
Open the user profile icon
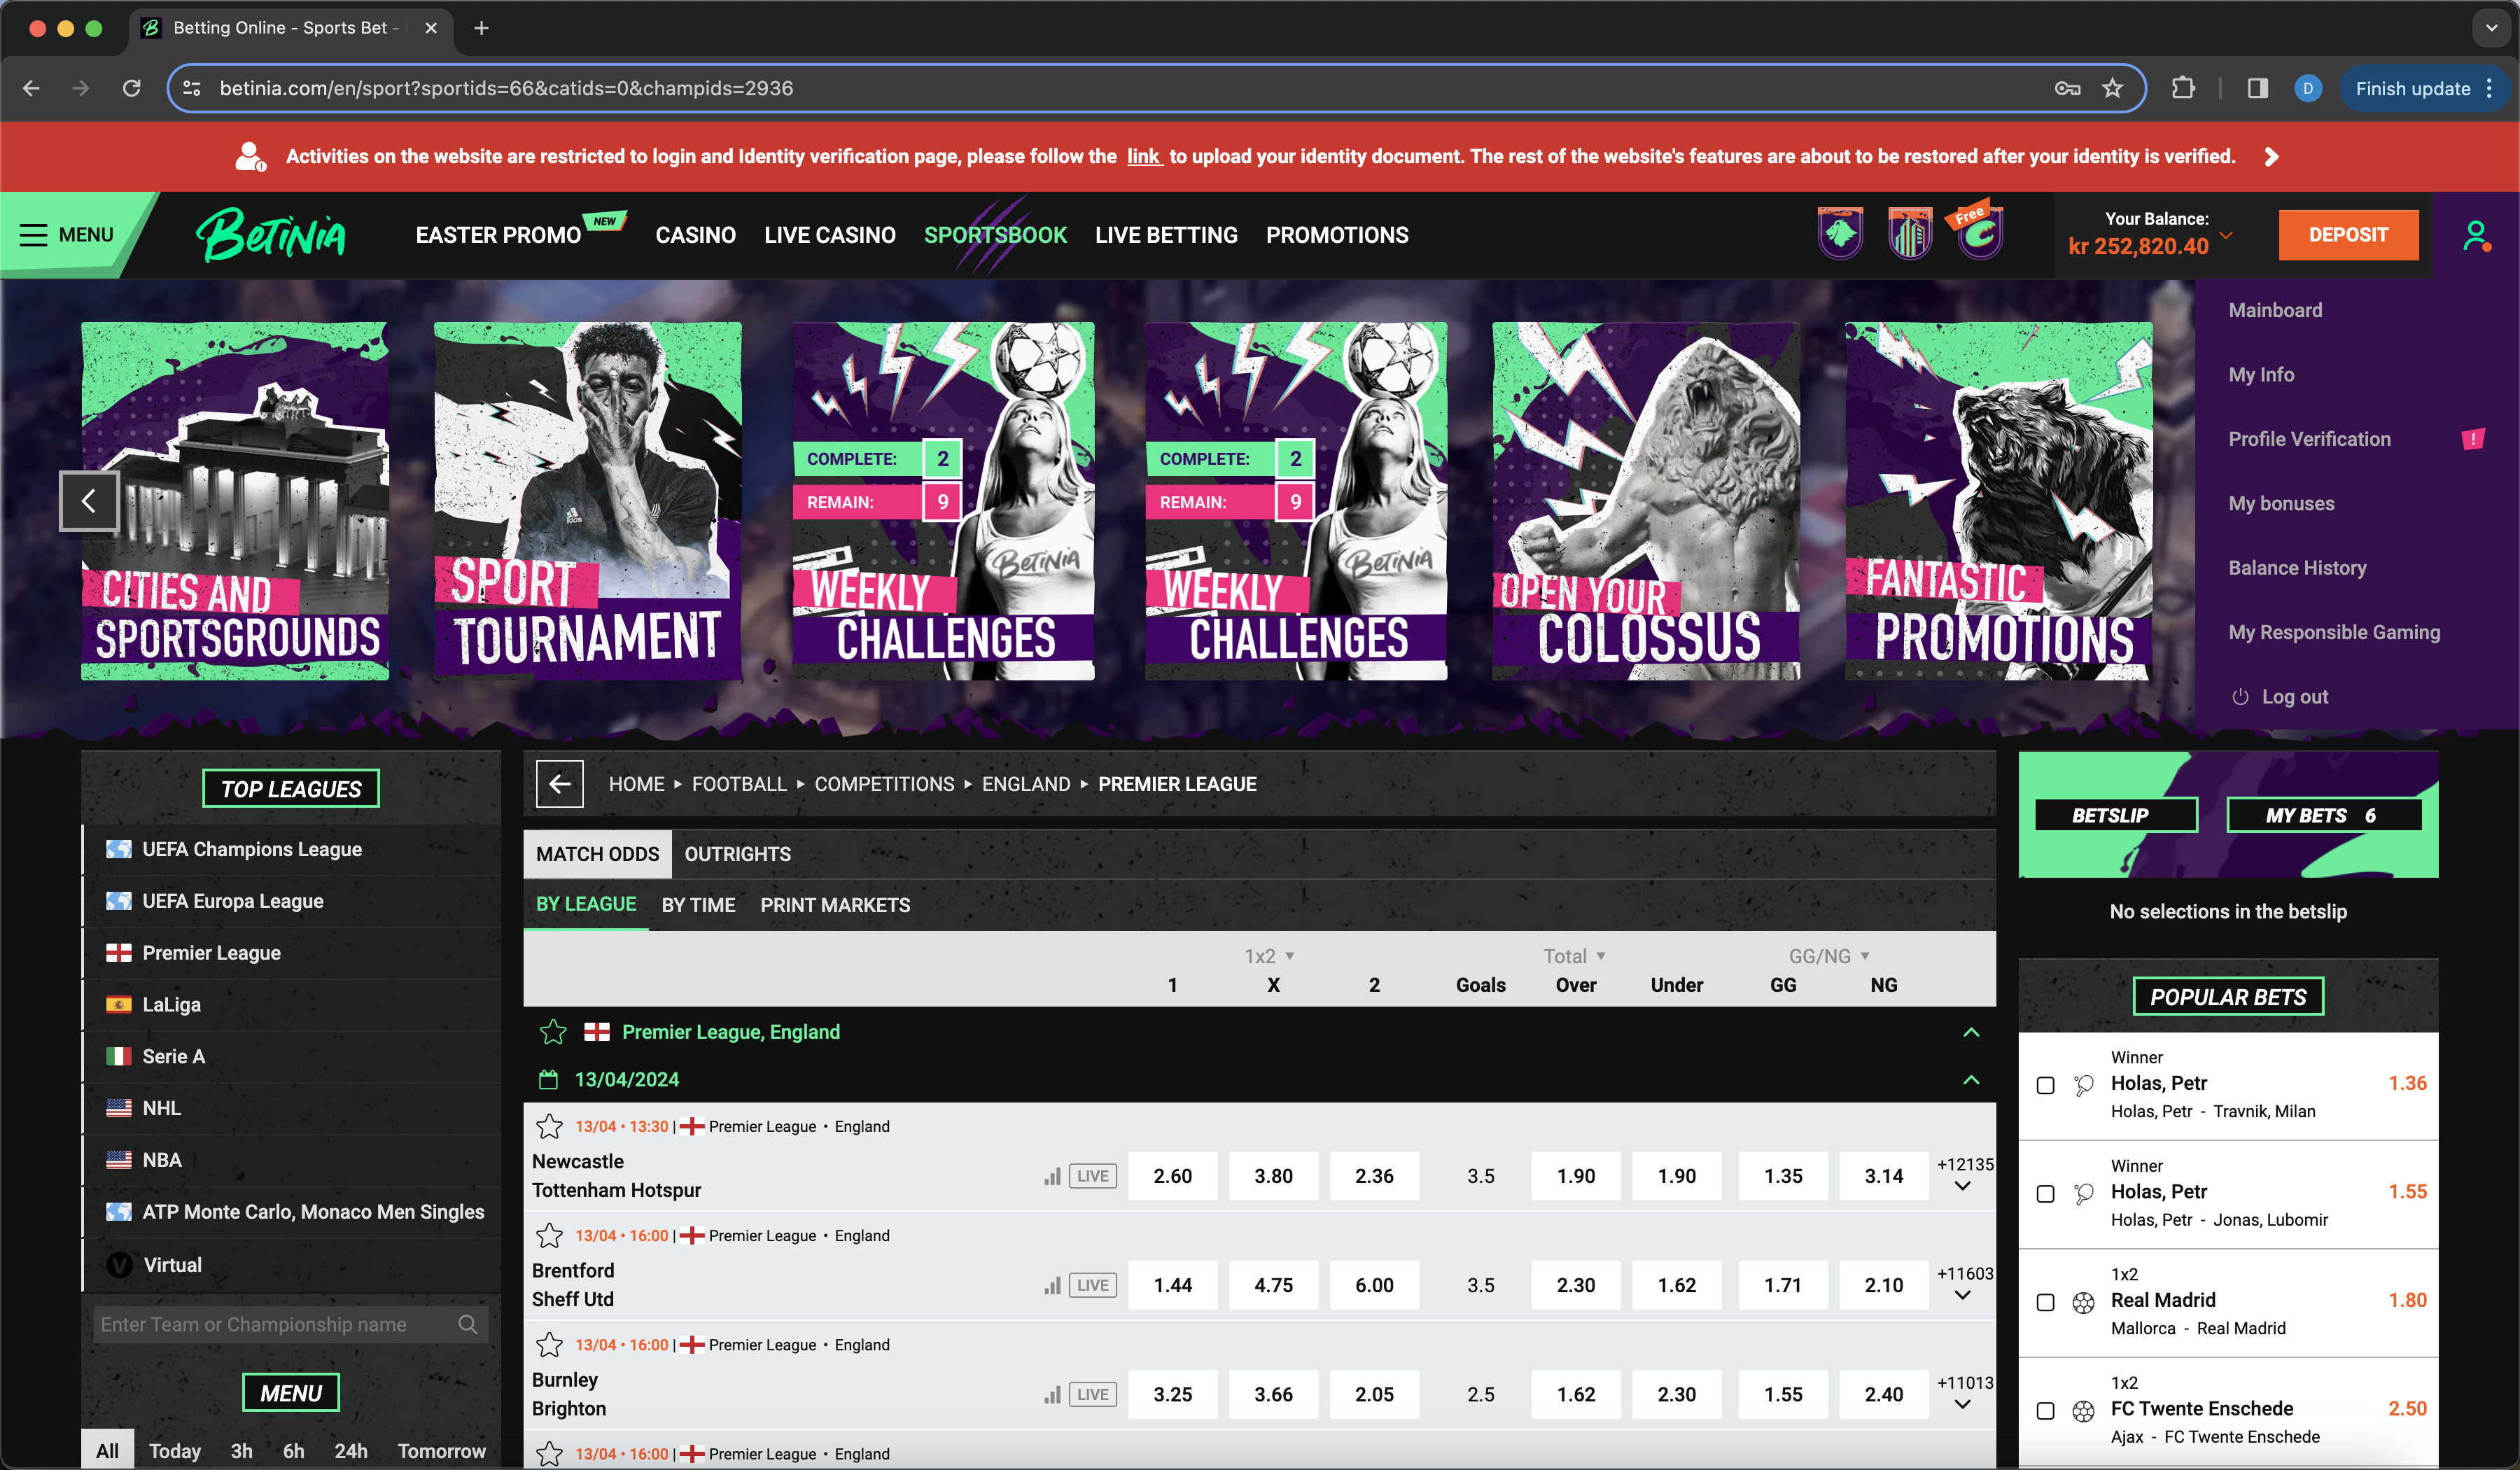point(2475,236)
